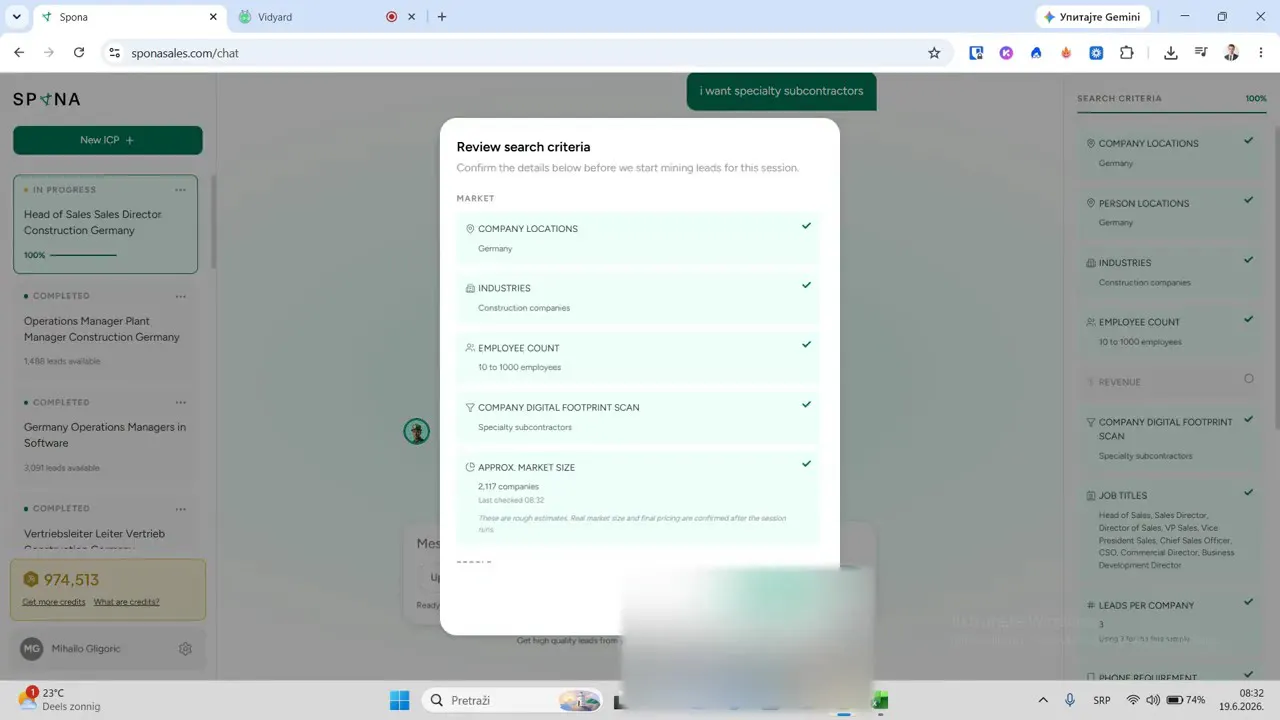
Task: Click the Get more credits link
Action: [x=54, y=602]
